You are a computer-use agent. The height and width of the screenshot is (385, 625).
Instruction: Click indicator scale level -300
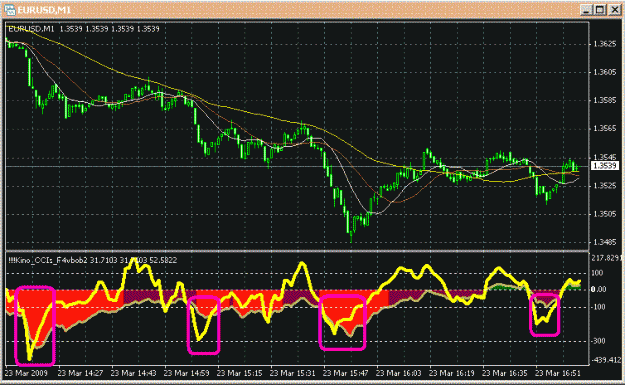click(598, 341)
